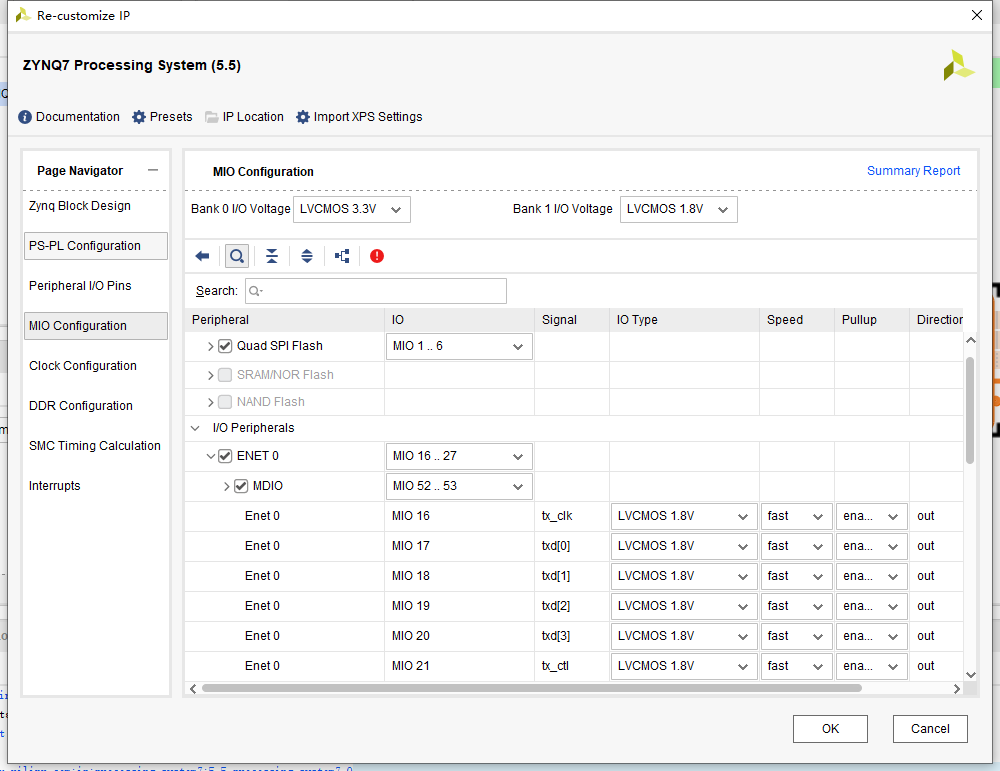Click the horizontal scrollbar thumb

(x=532, y=688)
